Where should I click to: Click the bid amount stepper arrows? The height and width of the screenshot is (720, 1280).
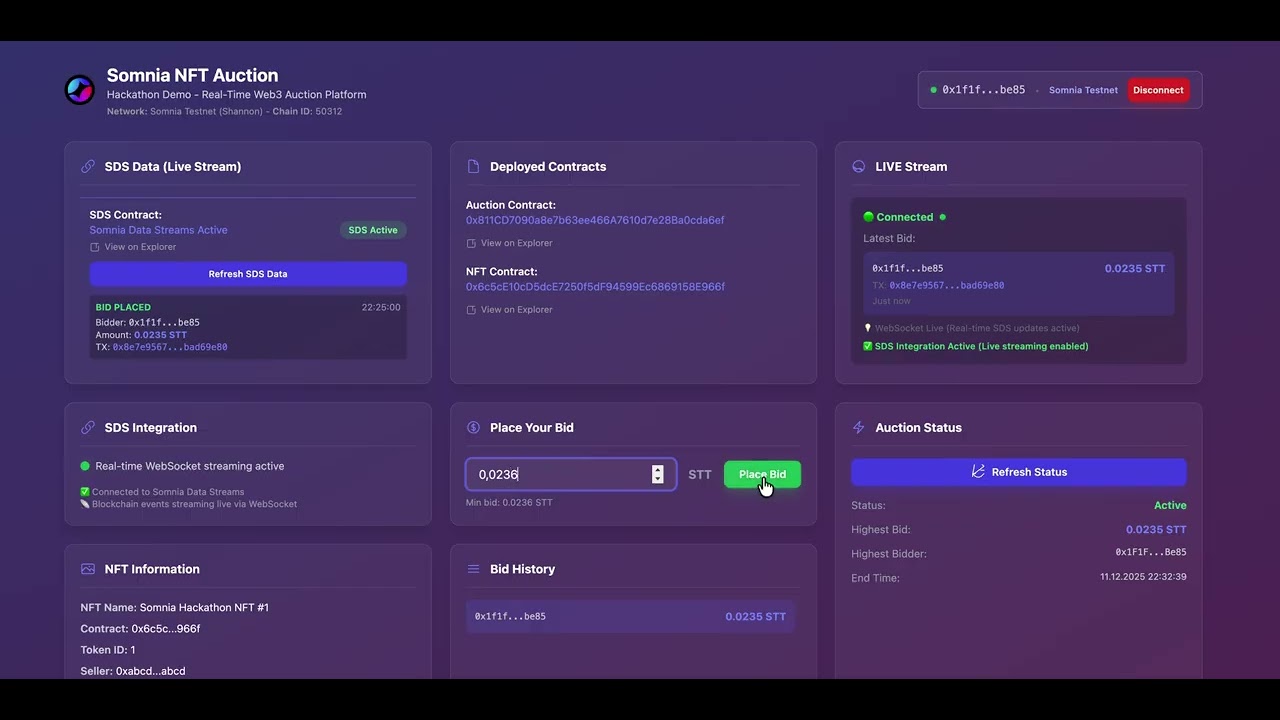click(x=657, y=475)
